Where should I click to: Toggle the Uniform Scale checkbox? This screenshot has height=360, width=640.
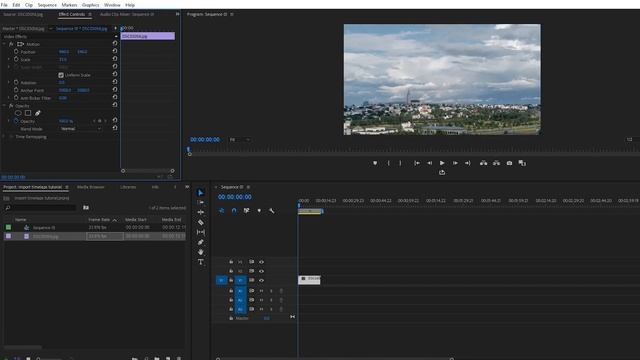(x=61, y=75)
